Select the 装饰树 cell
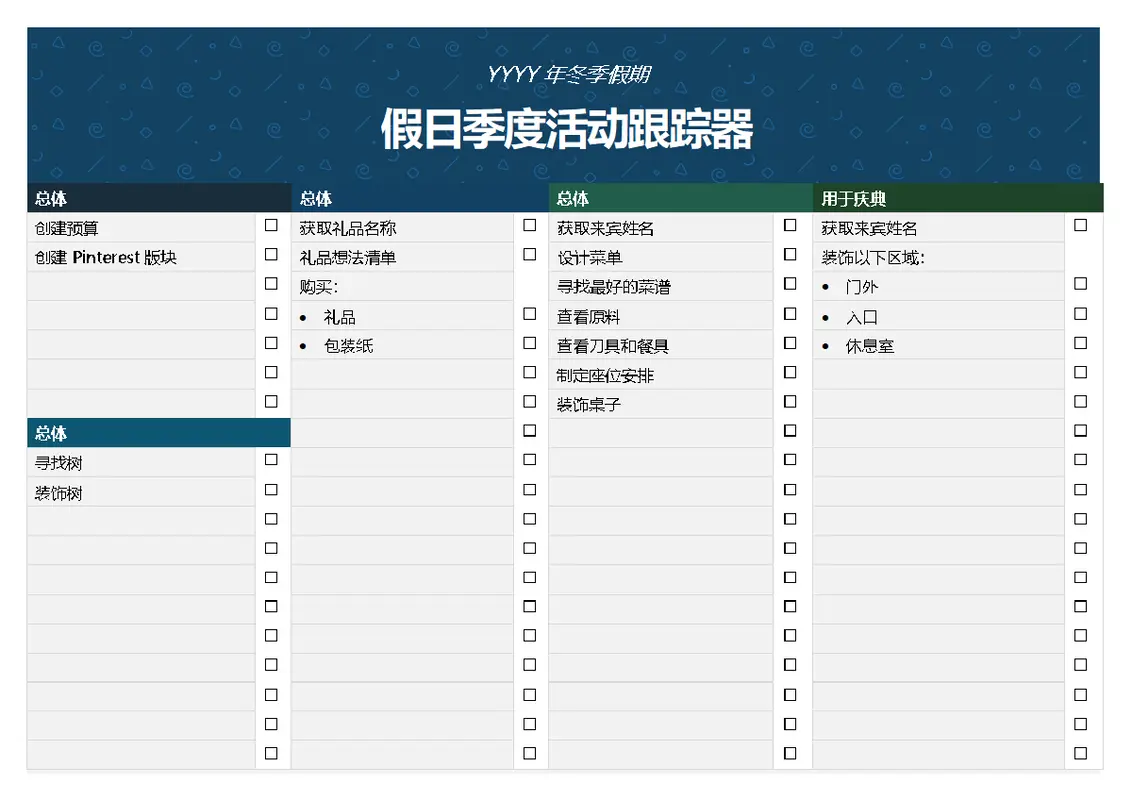Image resolution: width=1132 pixels, height=800 pixels. [142, 492]
